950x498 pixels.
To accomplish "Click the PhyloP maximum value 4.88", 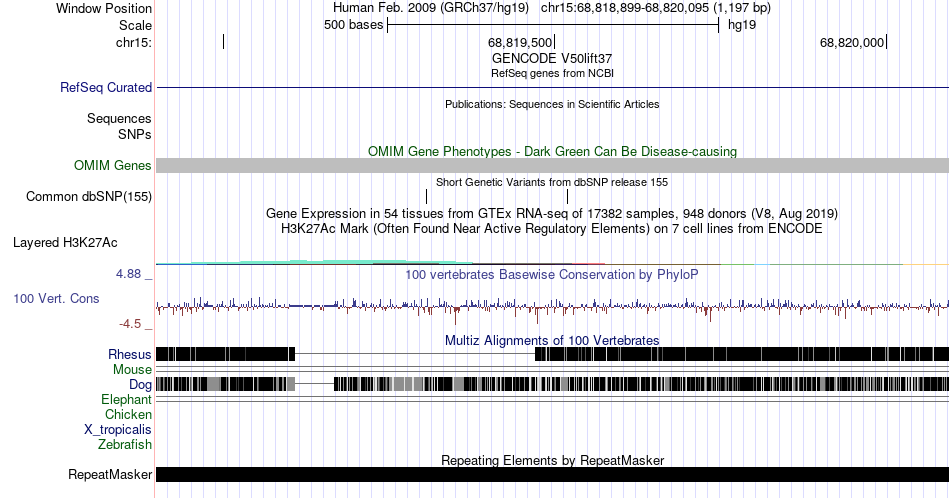I will click(128, 274).
